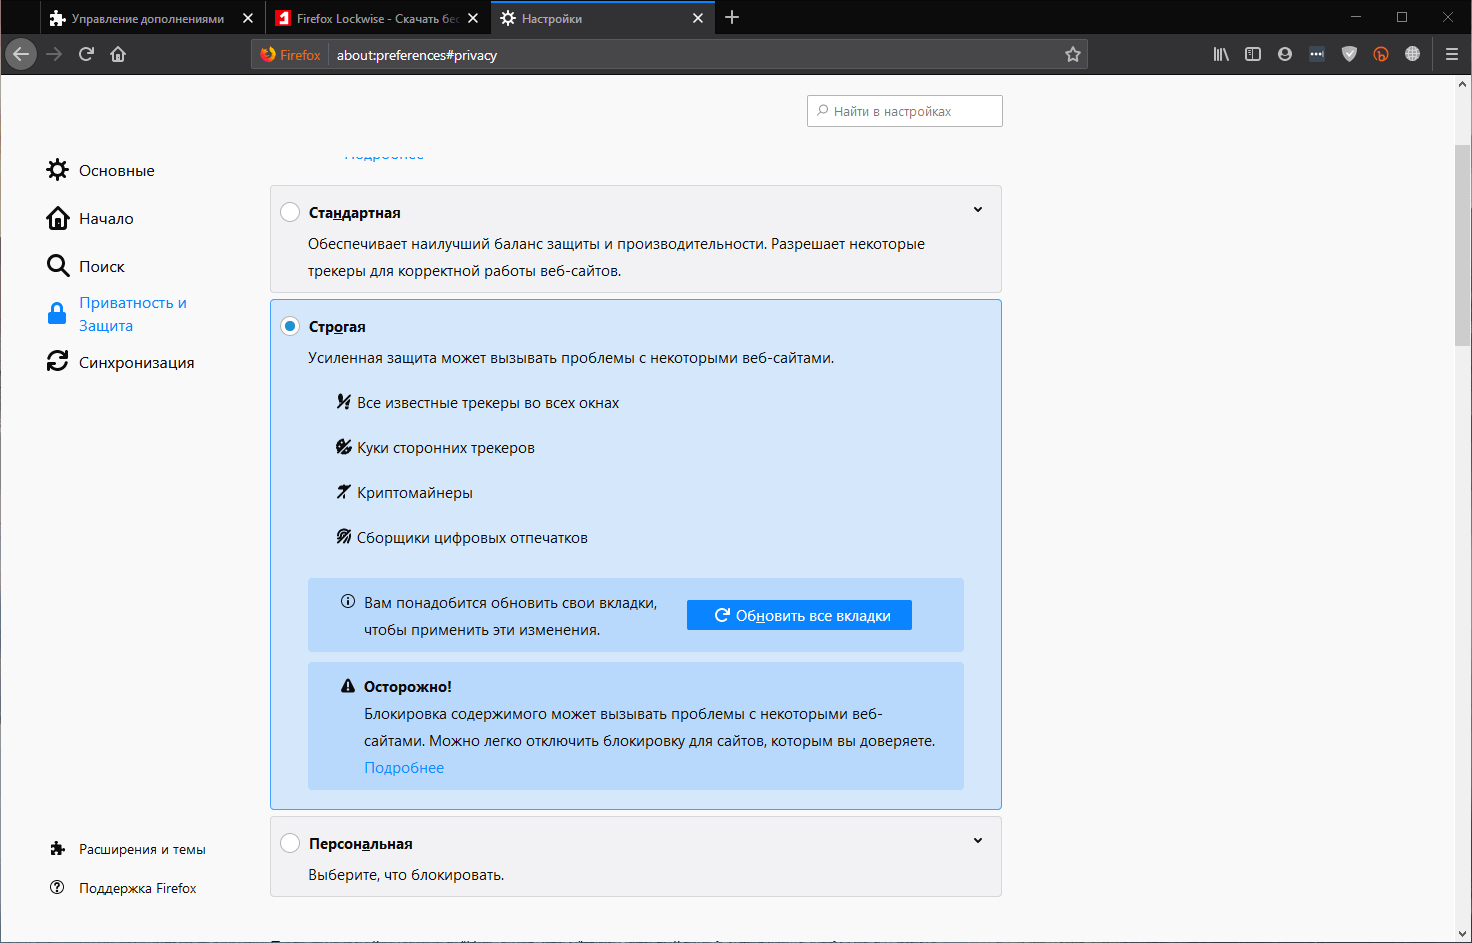
Task: Click the Home button in toolbar
Action: pos(118,54)
